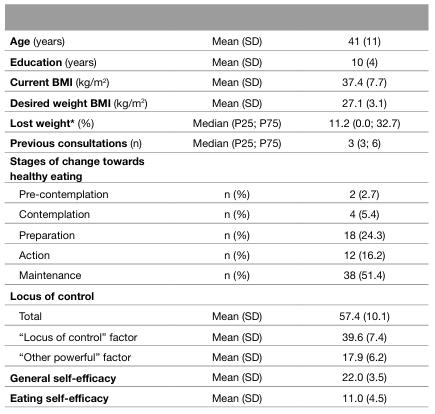
Task: Click the gray table header bar
Action: pyautogui.click(x=217, y=17)
